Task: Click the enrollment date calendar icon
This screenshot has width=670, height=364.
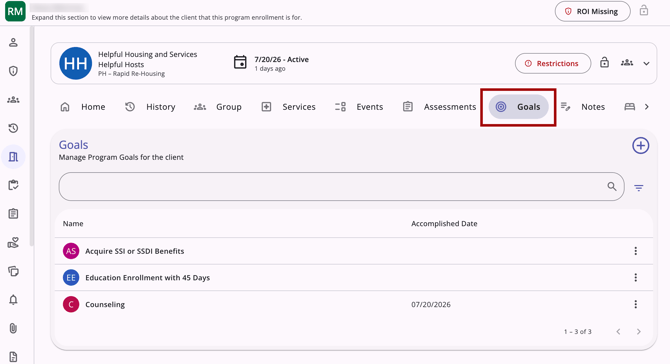Action: (x=240, y=62)
